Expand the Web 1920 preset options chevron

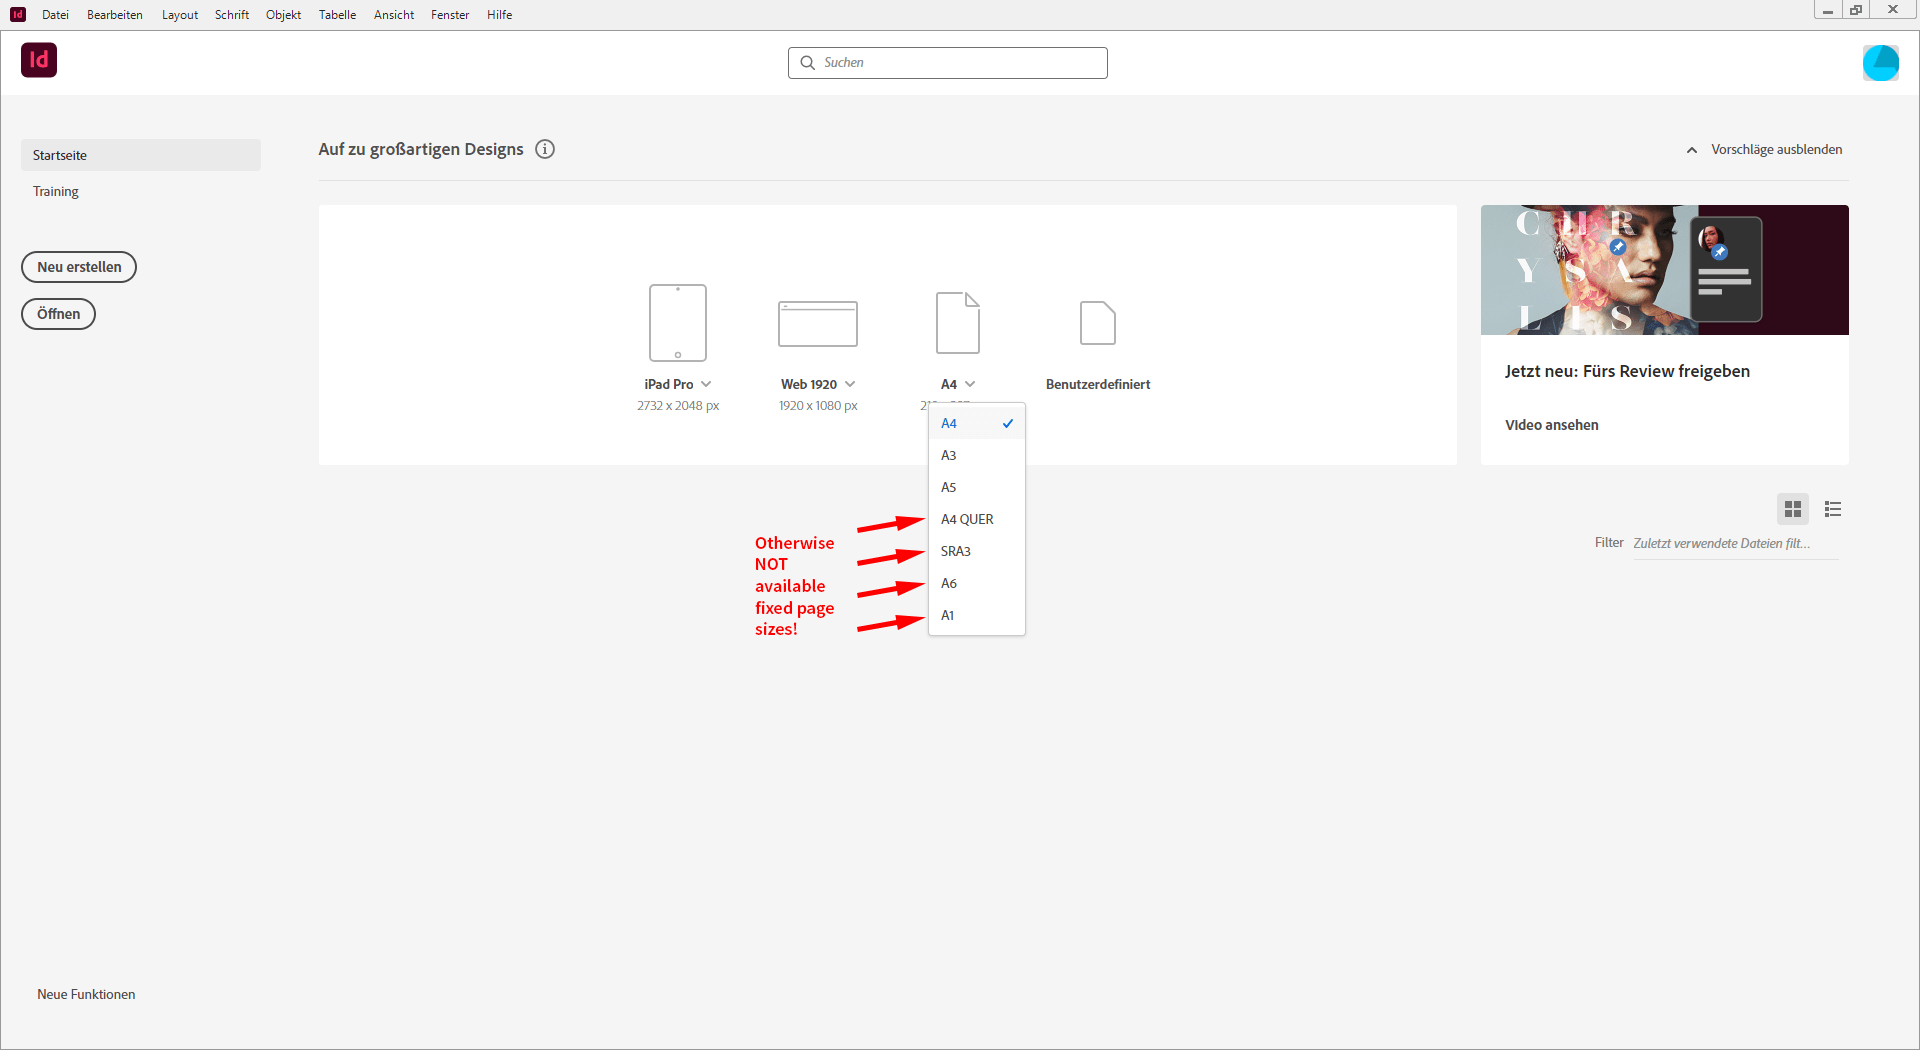[851, 383]
